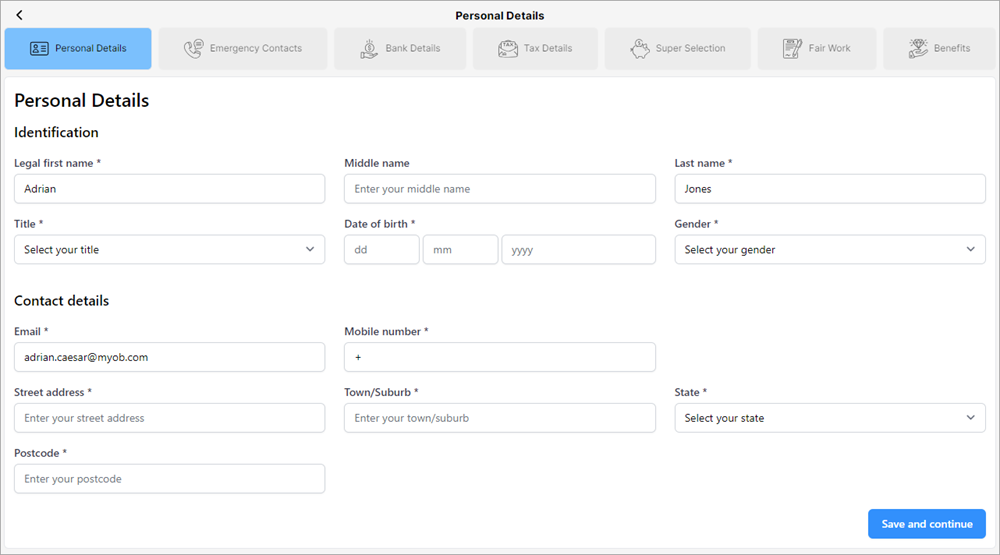This screenshot has width=1000, height=555.
Task: Open the State selection dropdown
Action: click(x=830, y=418)
